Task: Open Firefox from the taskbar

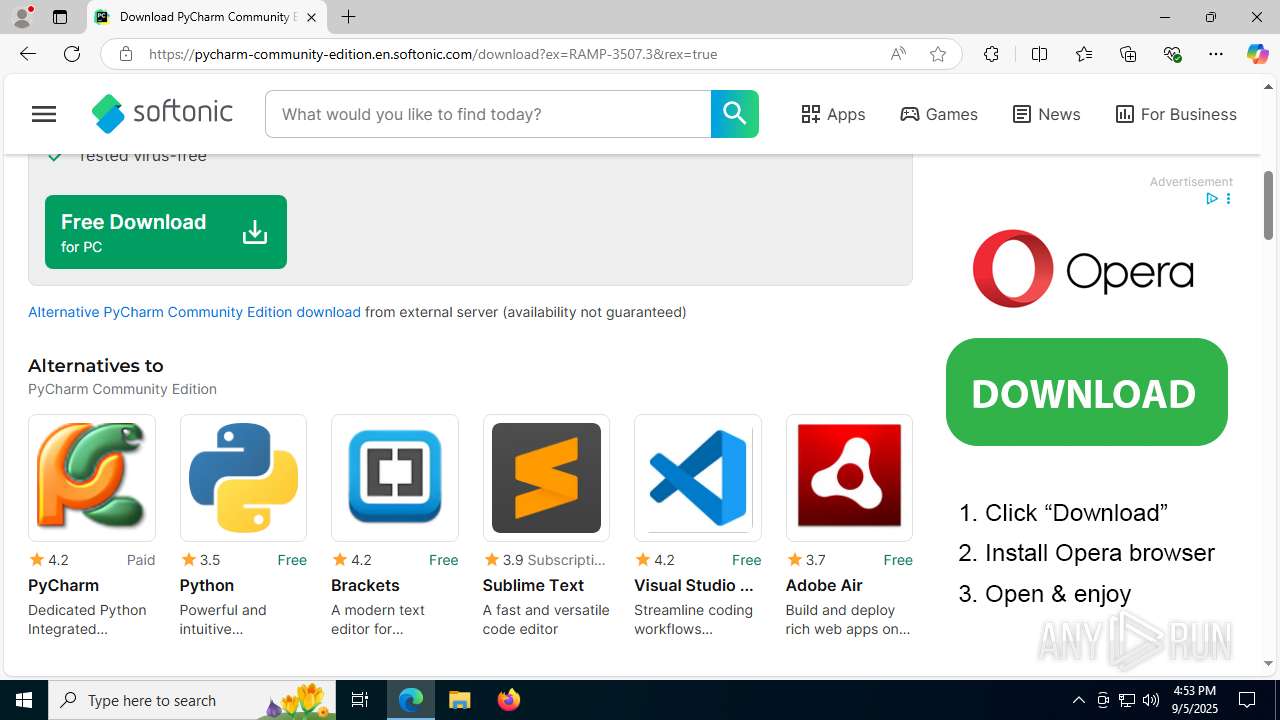Action: 509,700
